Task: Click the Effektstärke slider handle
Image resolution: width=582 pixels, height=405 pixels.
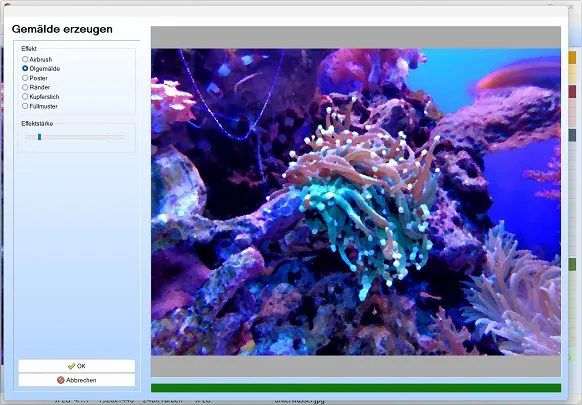Action: pyautogui.click(x=39, y=137)
